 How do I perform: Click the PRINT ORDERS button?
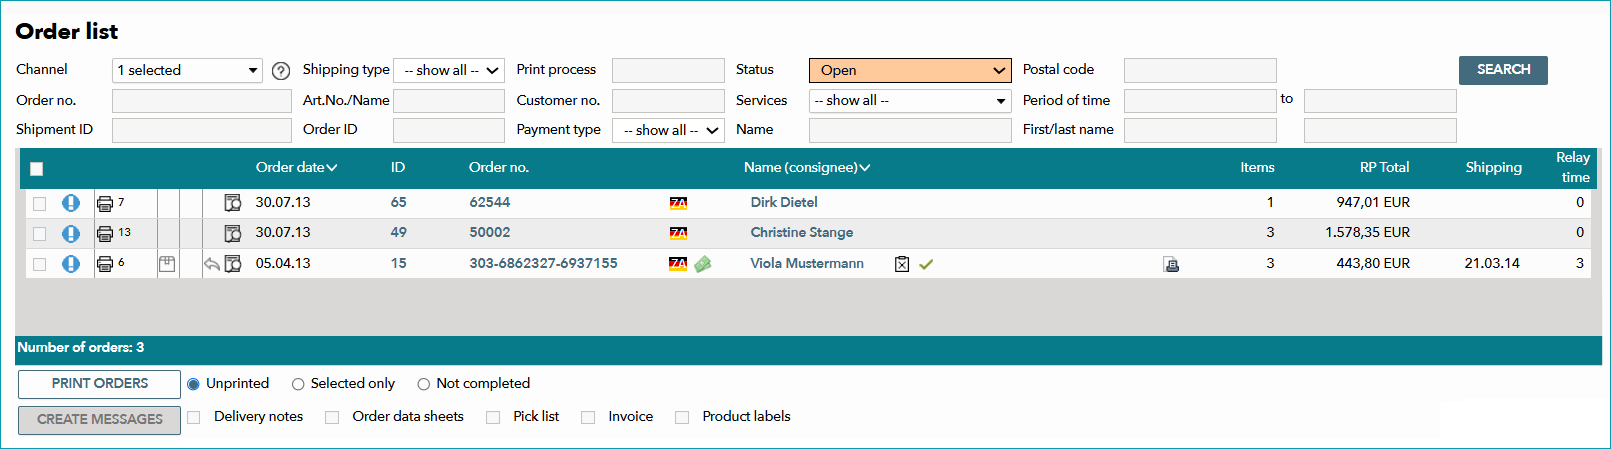click(x=99, y=384)
